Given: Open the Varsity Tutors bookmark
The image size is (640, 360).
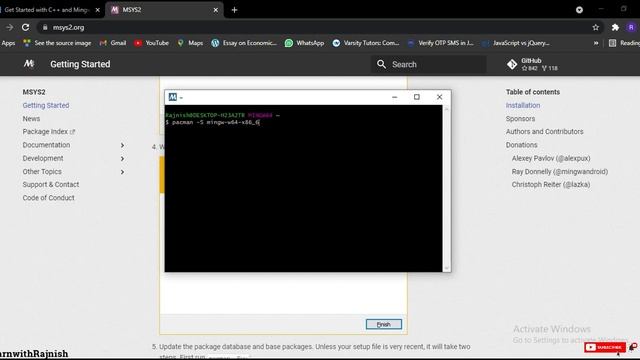Looking at the screenshot, I should point(366,43).
